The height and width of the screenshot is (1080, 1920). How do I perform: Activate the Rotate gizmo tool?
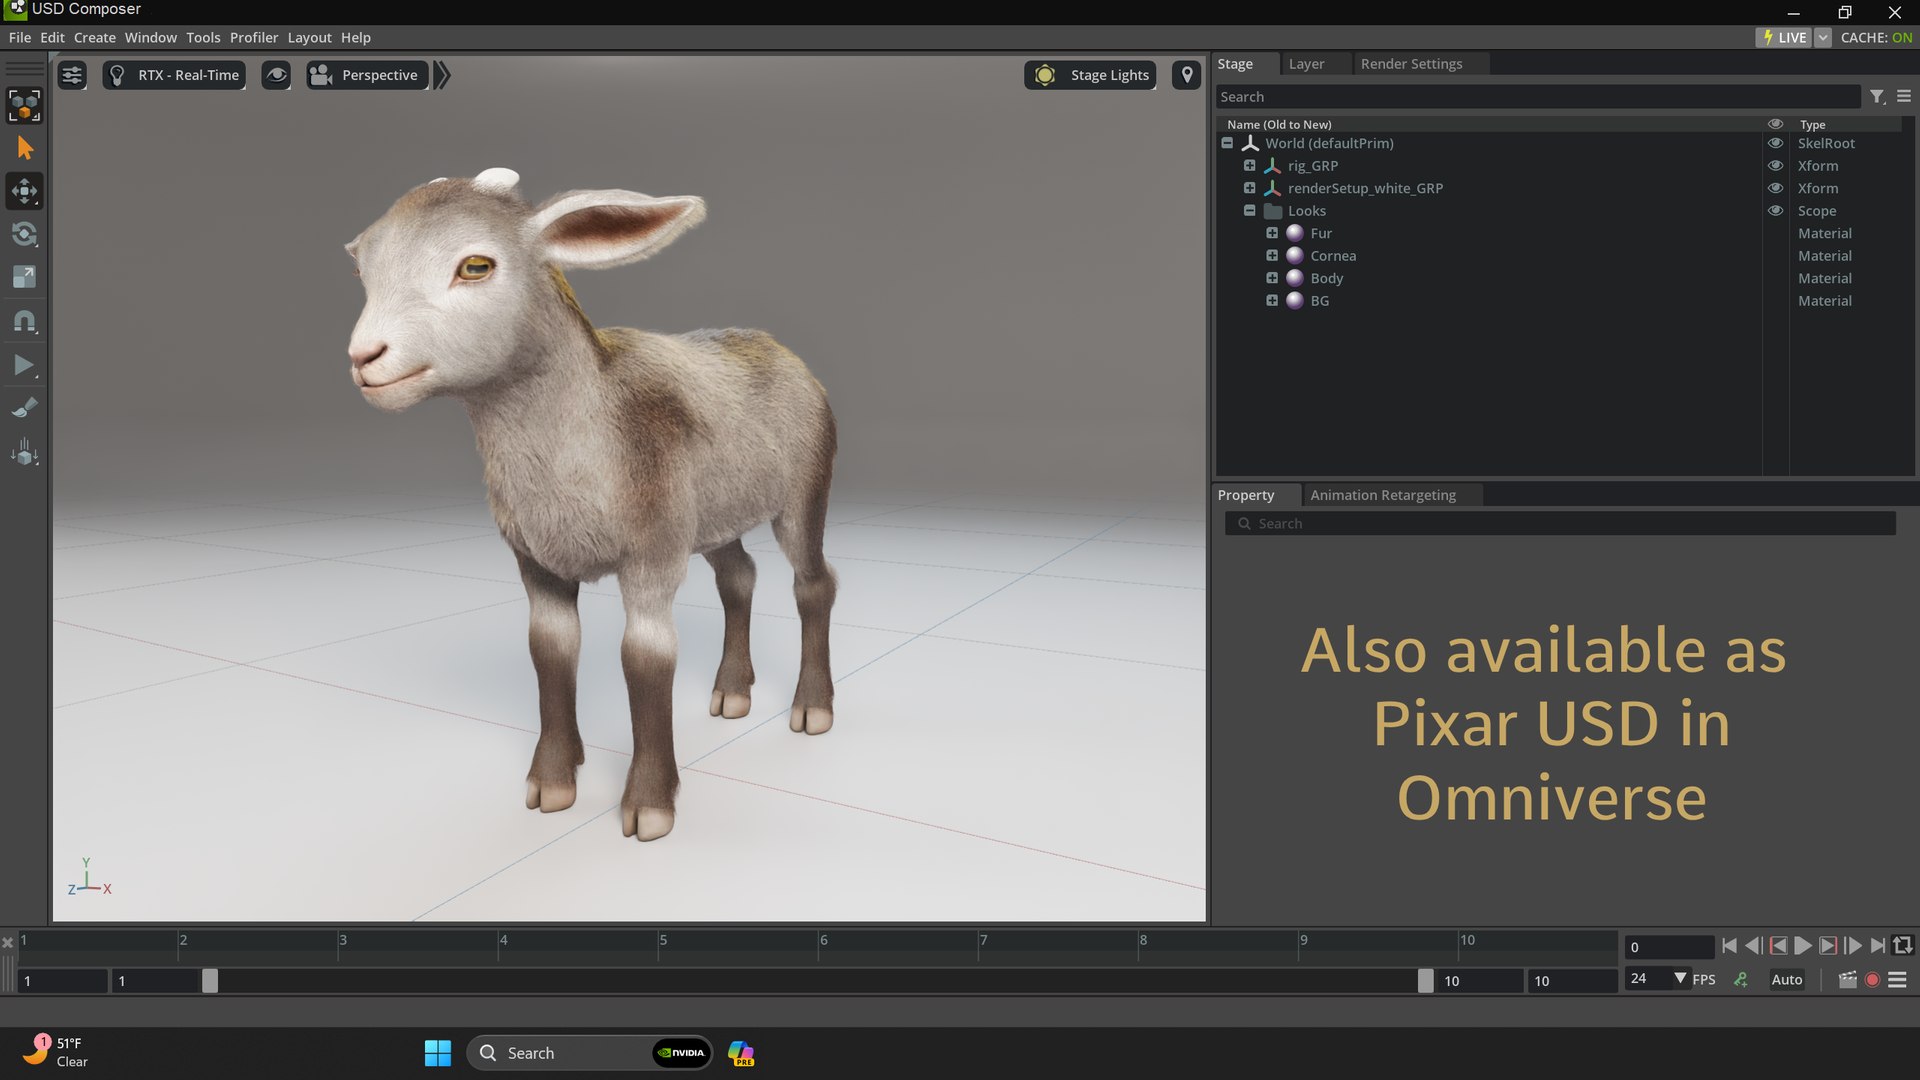(24, 234)
